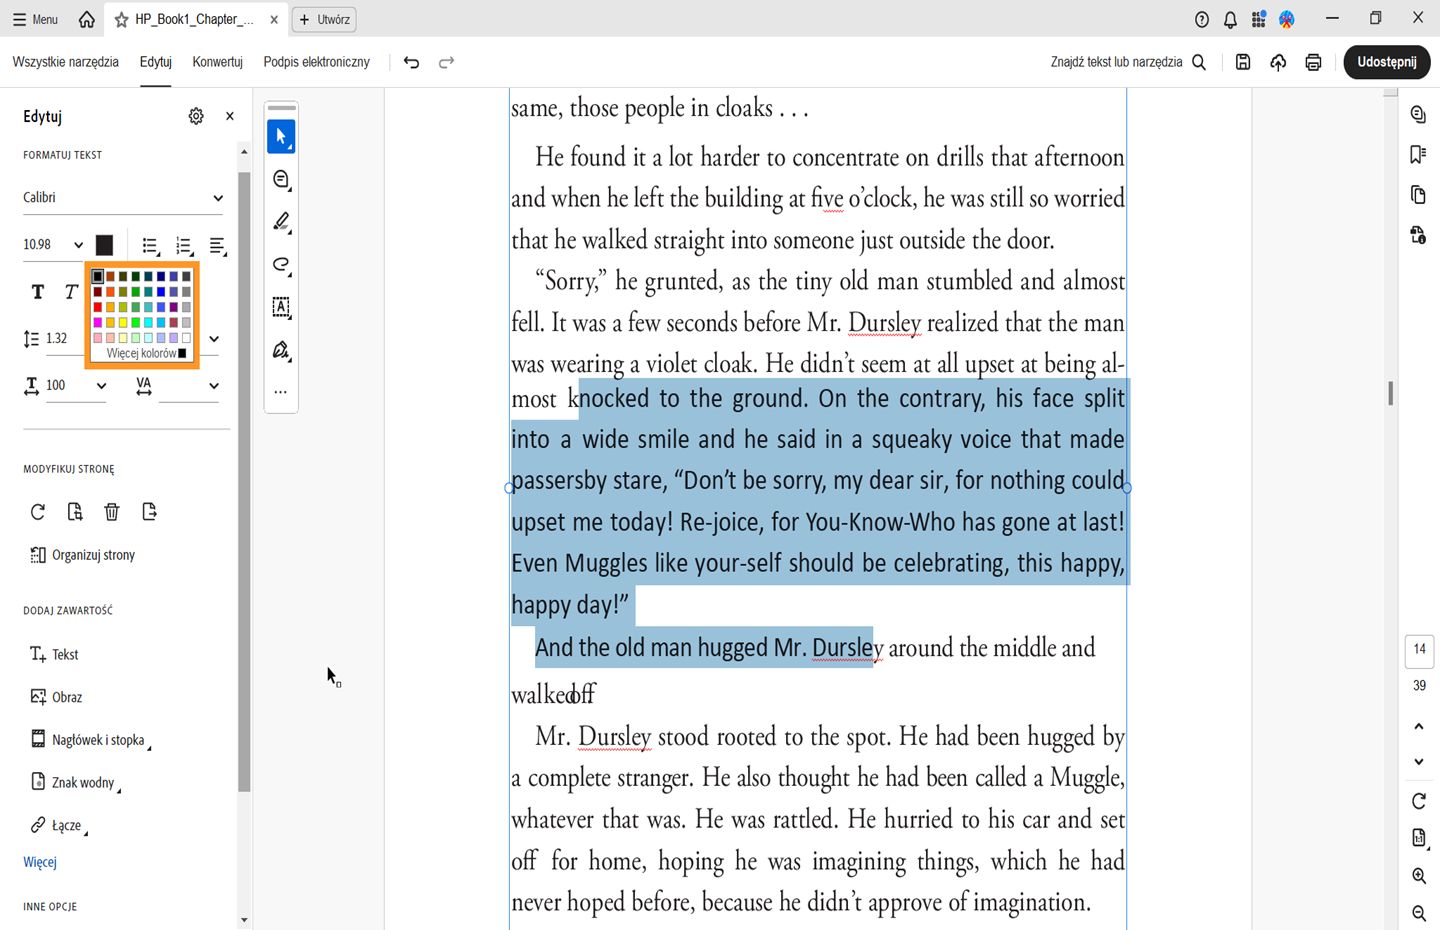Click the cloud upload icon

pos(1278,62)
